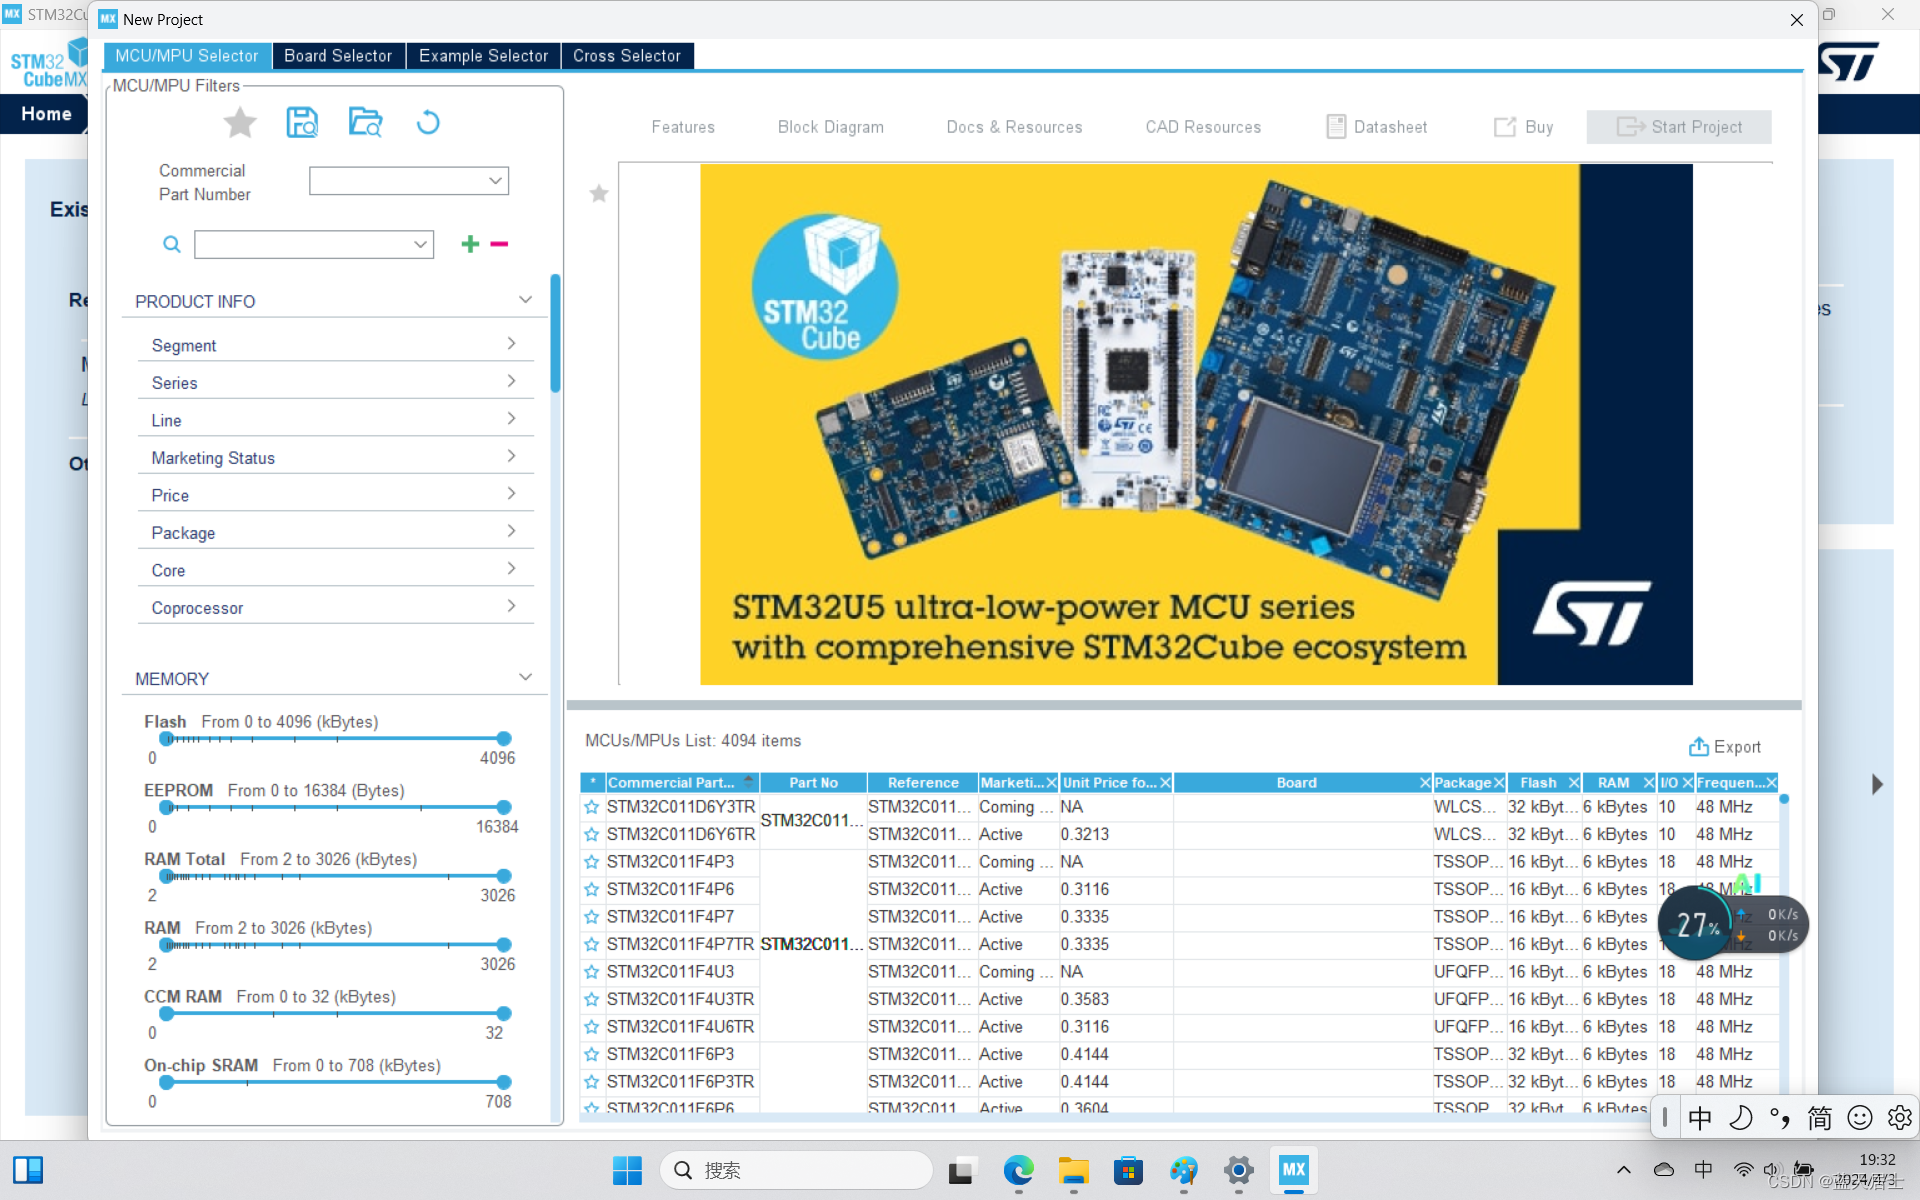Click the Flash maximum slider handle
This screenshot has height=1200, width=1920.
click(504, 738)
